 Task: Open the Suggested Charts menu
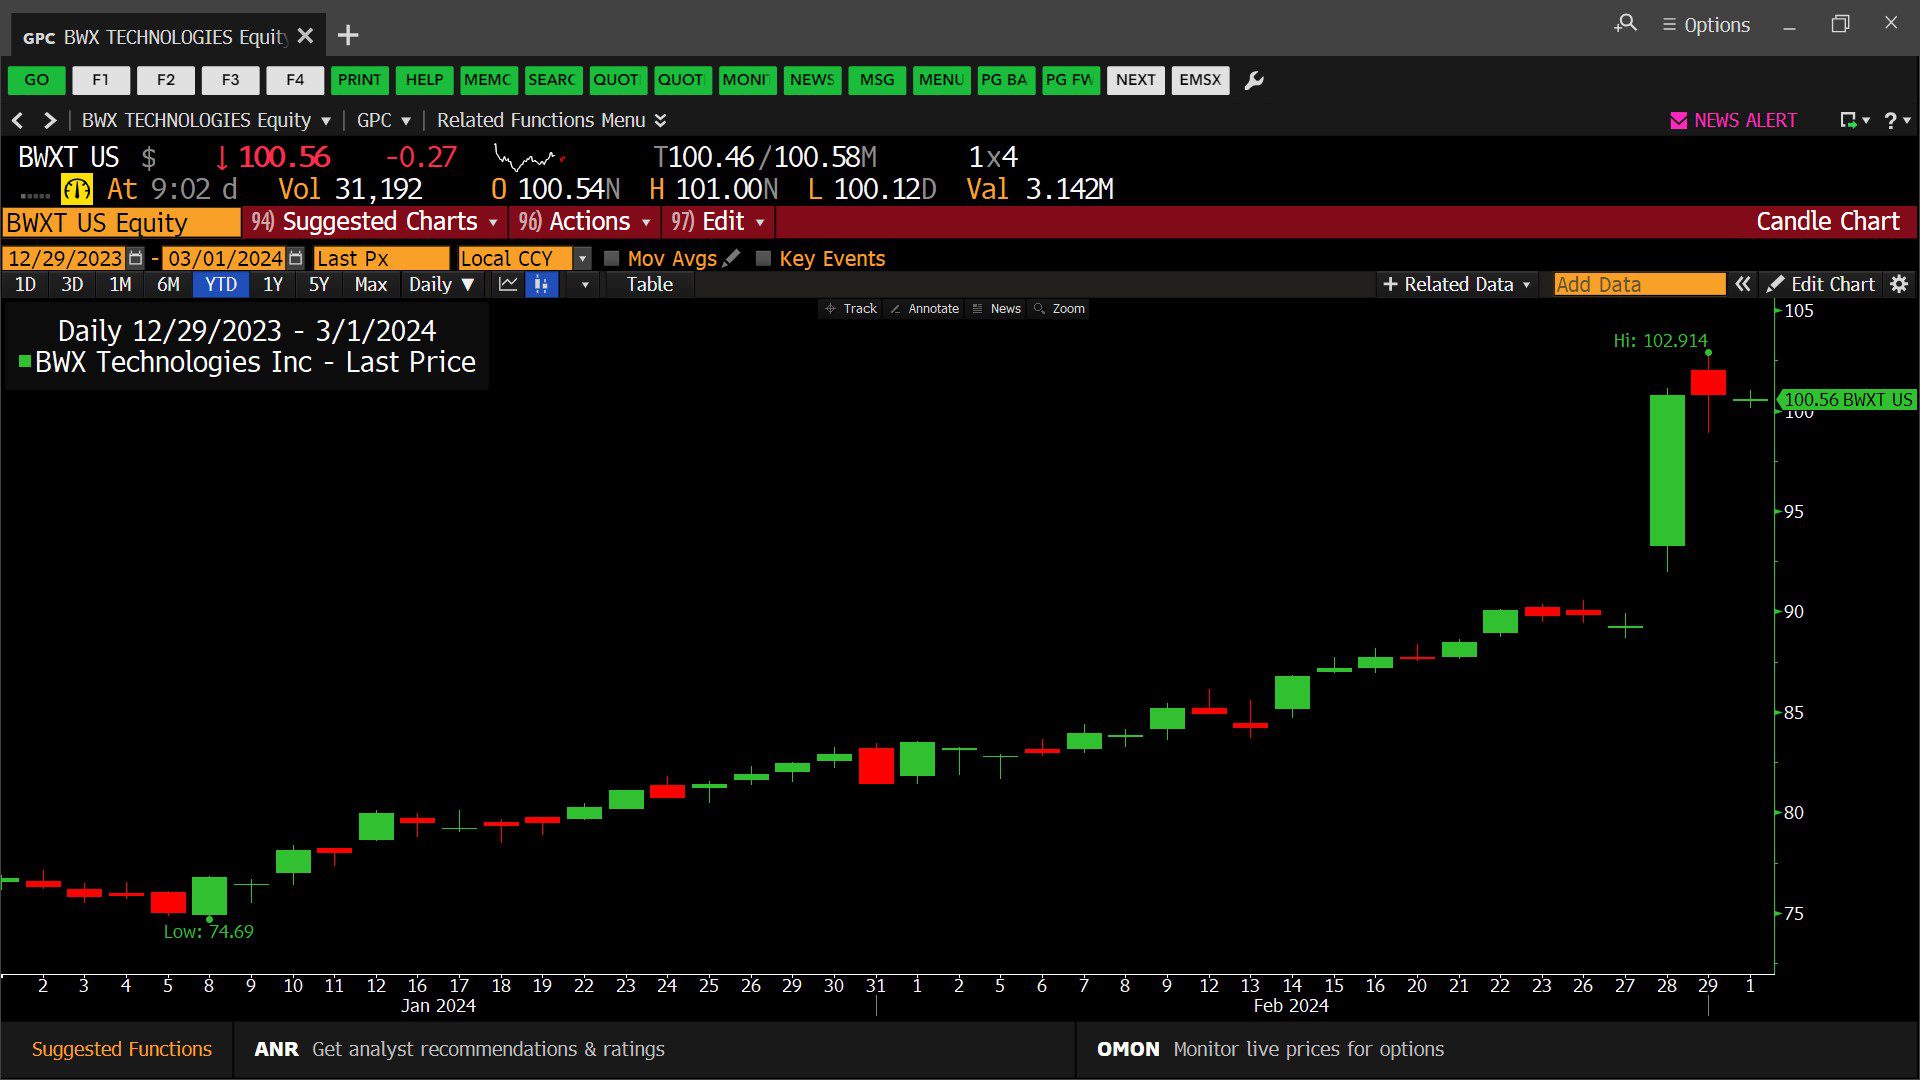[x=375, y=222]
